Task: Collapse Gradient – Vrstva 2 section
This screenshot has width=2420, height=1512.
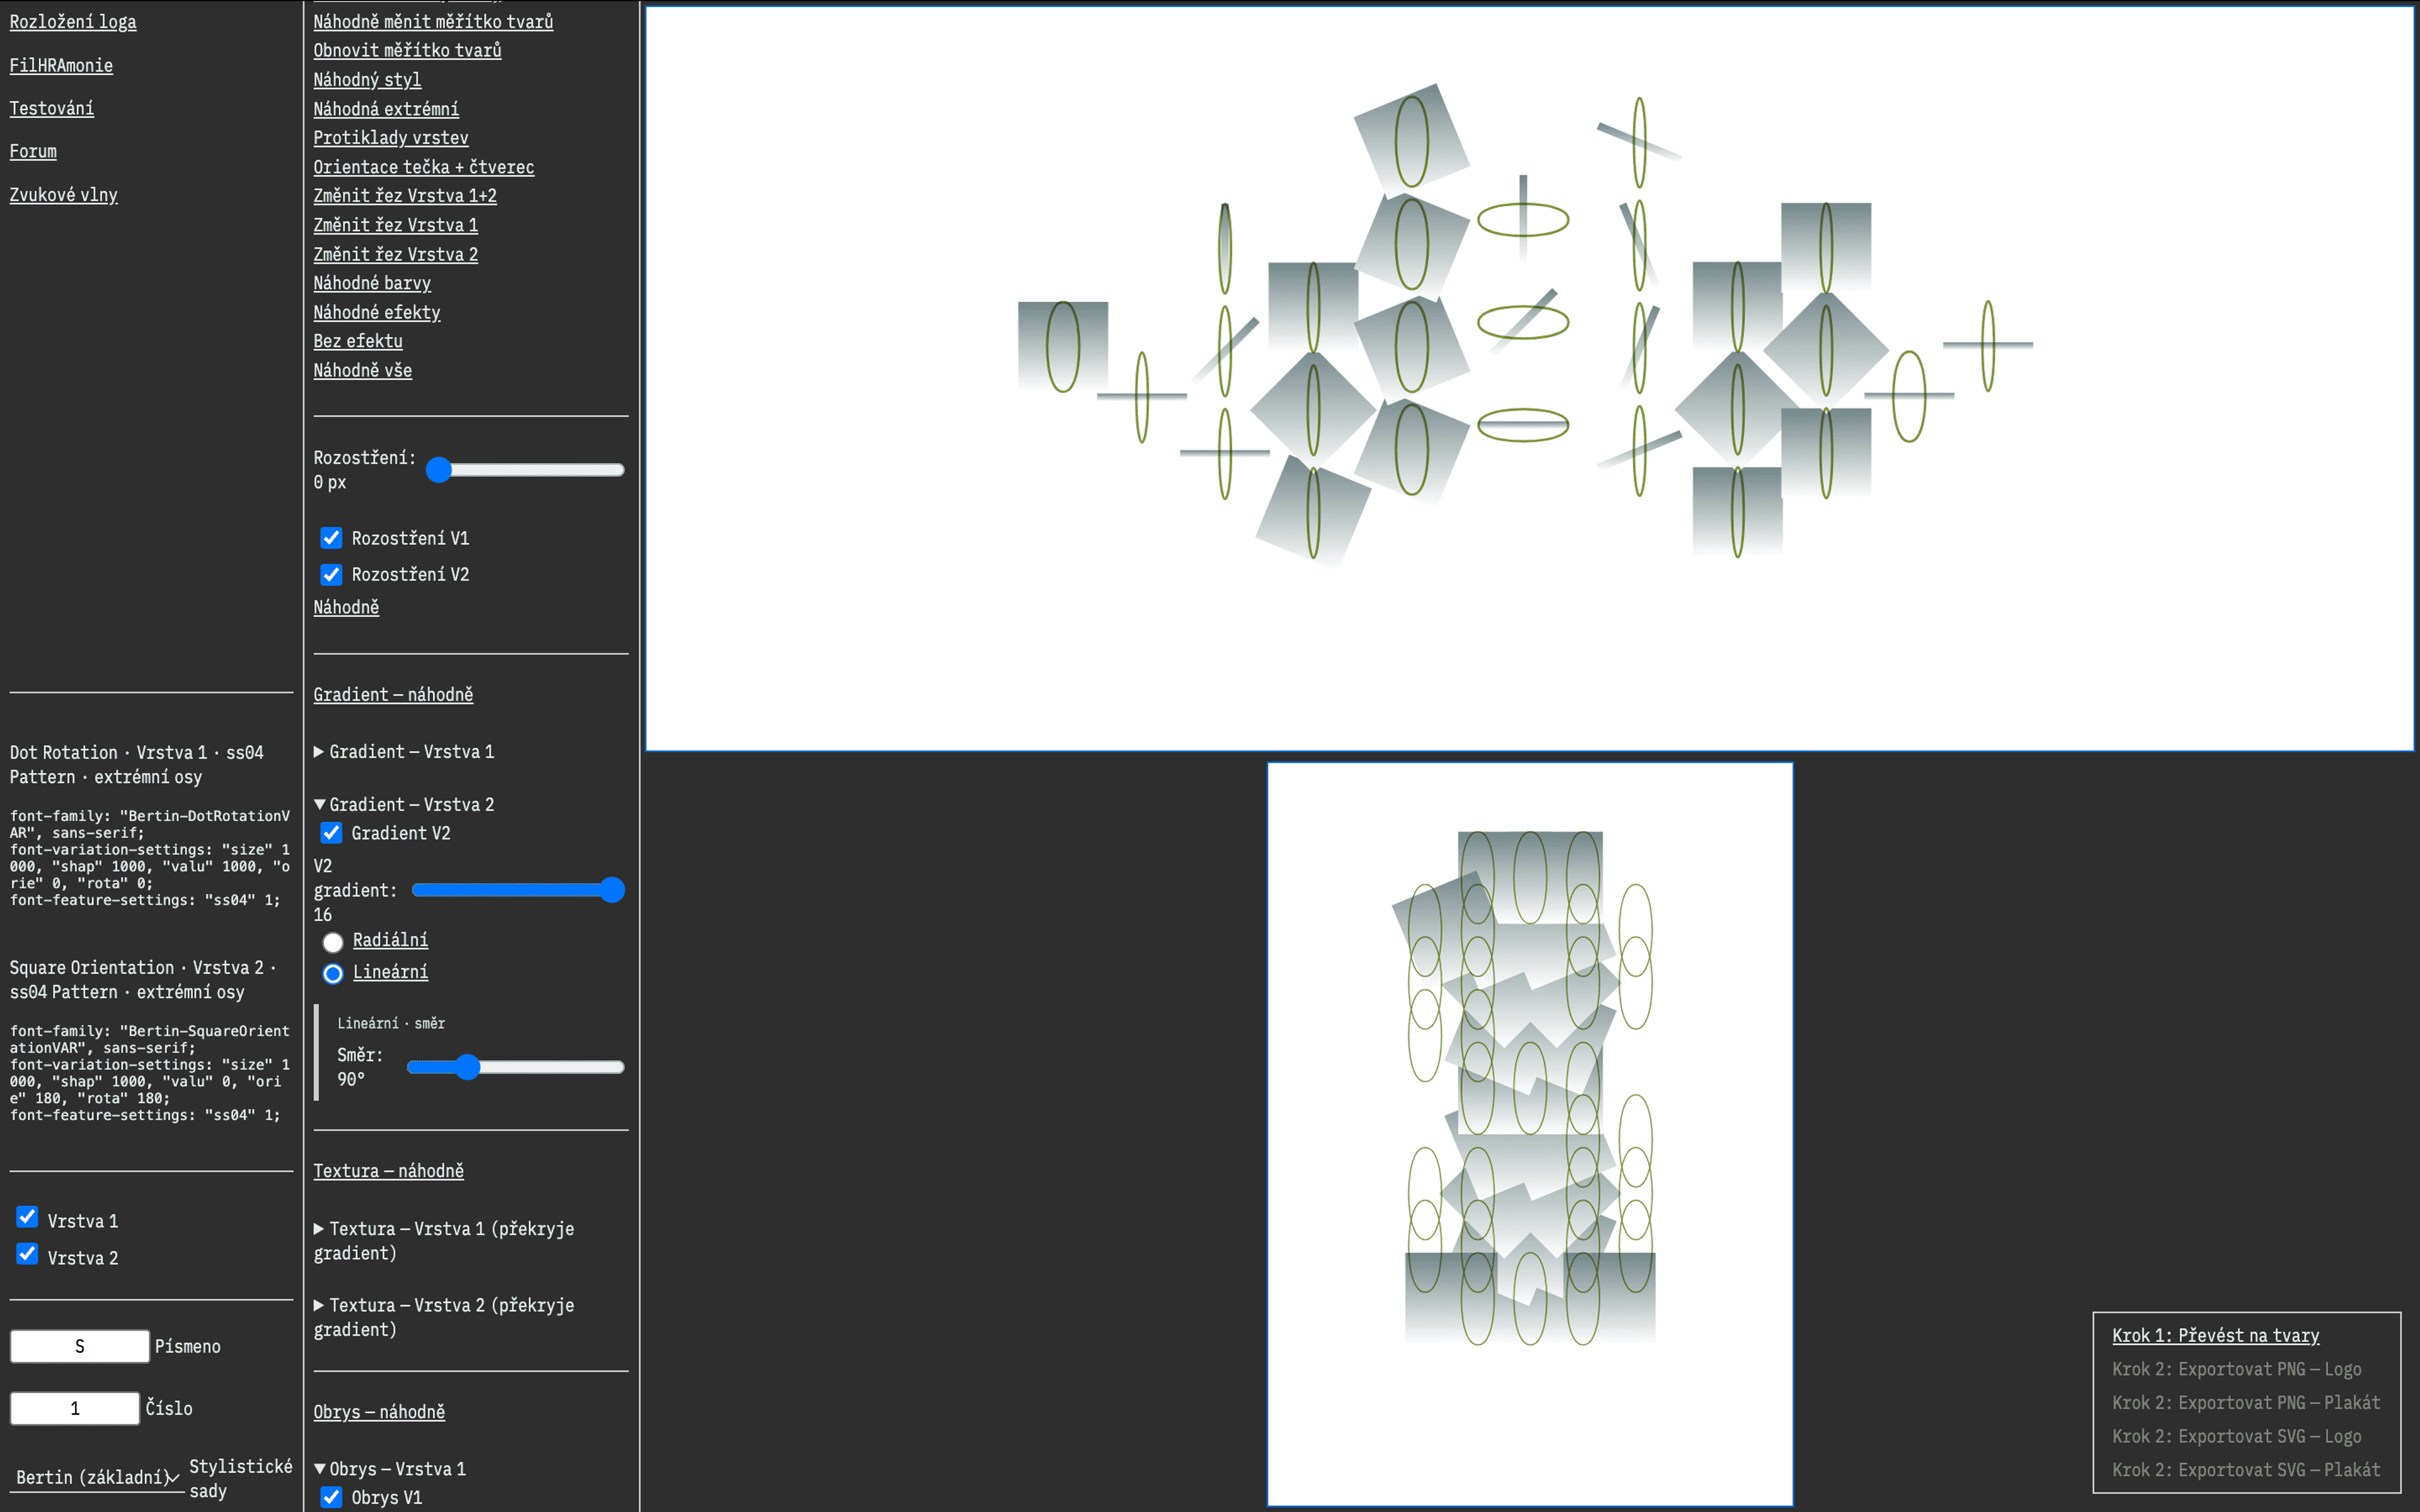Action: pyautogui.click(x=404, y=804)
